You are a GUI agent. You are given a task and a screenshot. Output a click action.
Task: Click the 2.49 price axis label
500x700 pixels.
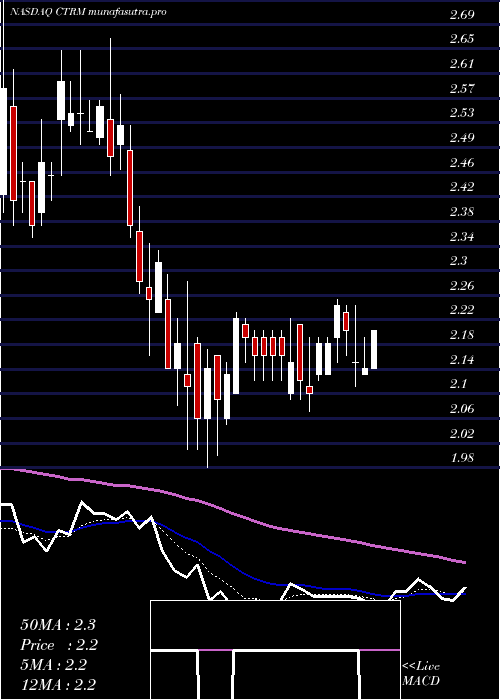462,138
